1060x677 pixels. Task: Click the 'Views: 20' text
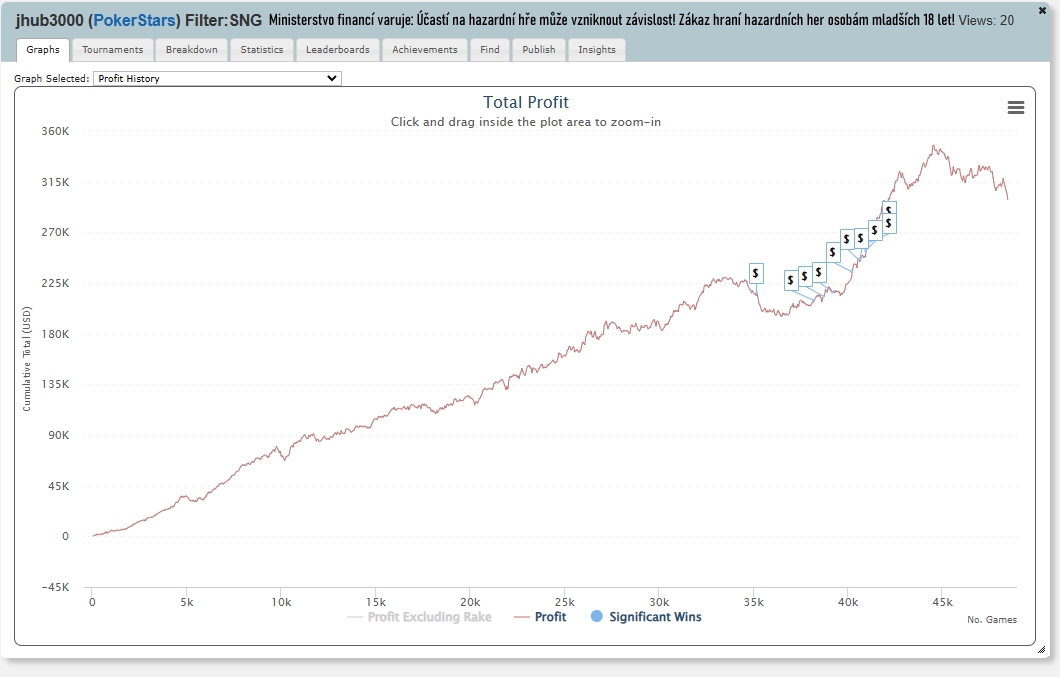click(x=986, y=20)
